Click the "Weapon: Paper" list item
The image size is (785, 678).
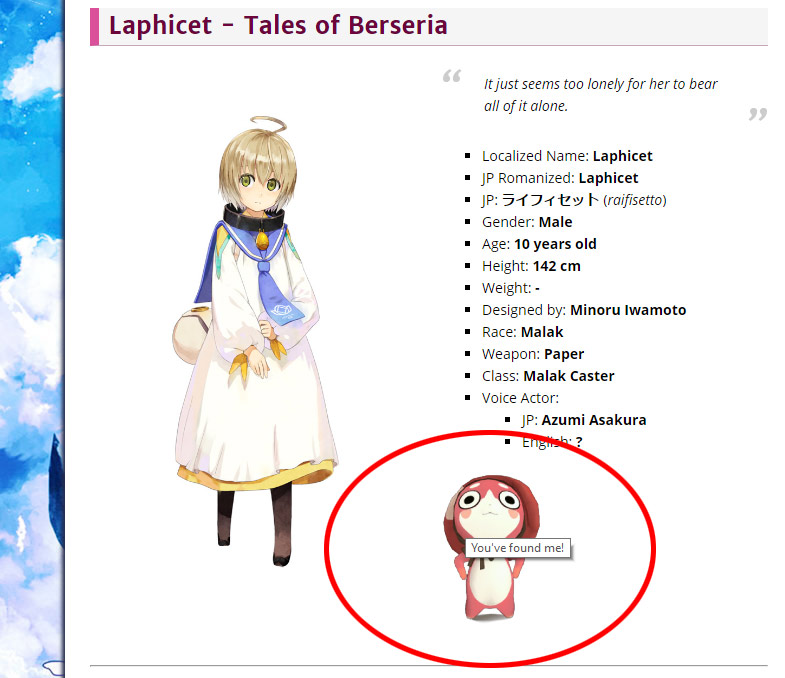(533, 355)
